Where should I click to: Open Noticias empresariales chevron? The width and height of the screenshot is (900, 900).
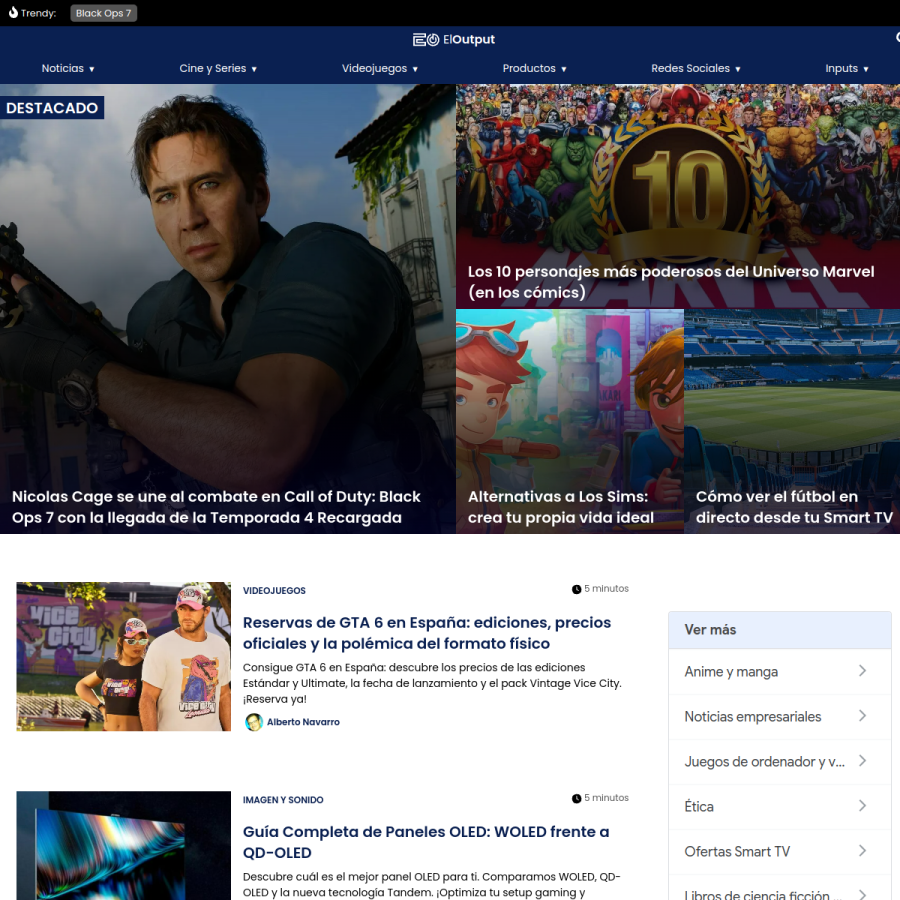862,716
